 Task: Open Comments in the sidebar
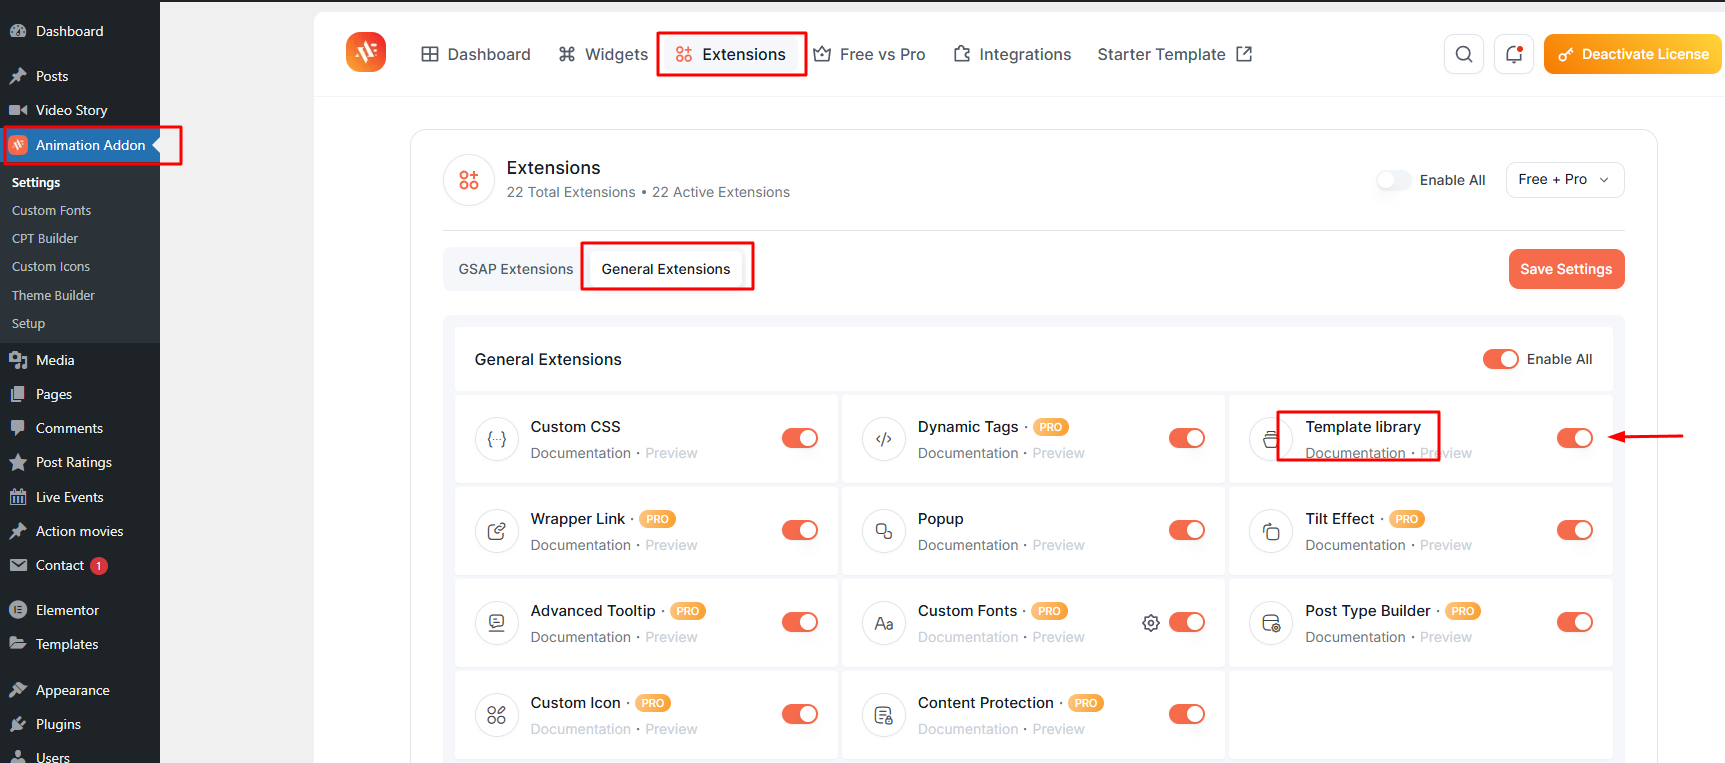[80, 428]
